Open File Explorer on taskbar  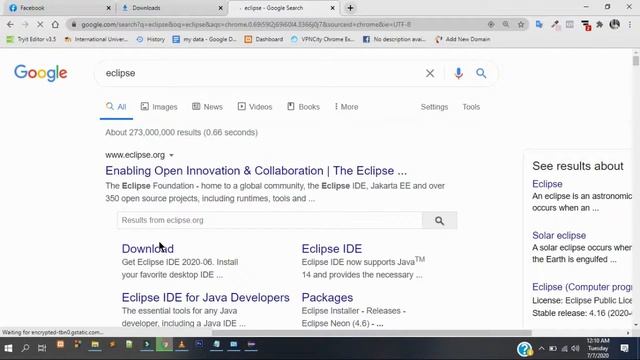click(95, 345)
